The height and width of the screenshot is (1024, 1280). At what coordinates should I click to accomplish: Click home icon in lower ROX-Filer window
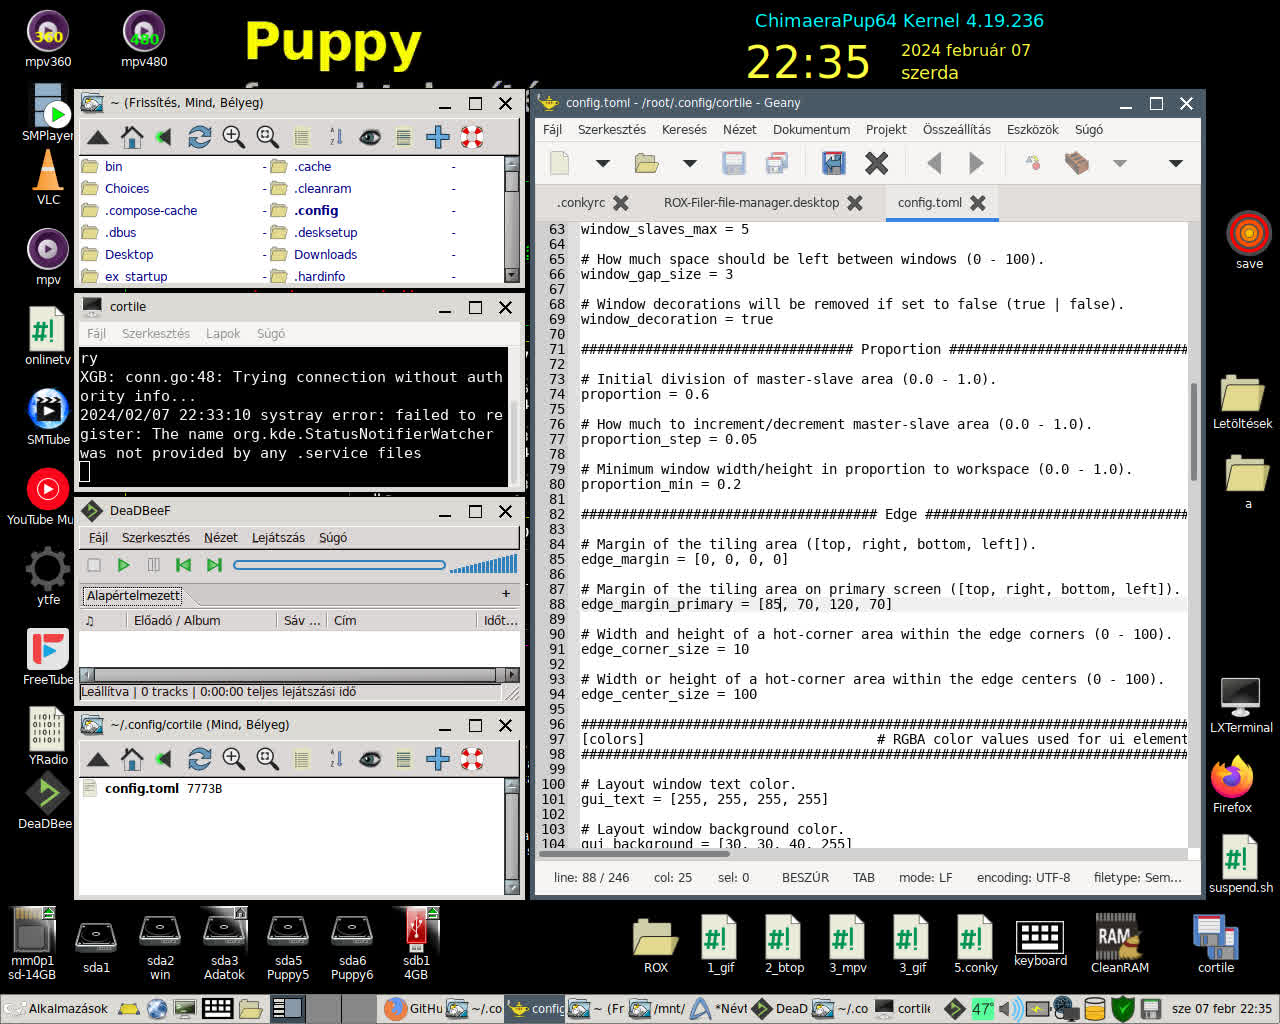[132, 759]
